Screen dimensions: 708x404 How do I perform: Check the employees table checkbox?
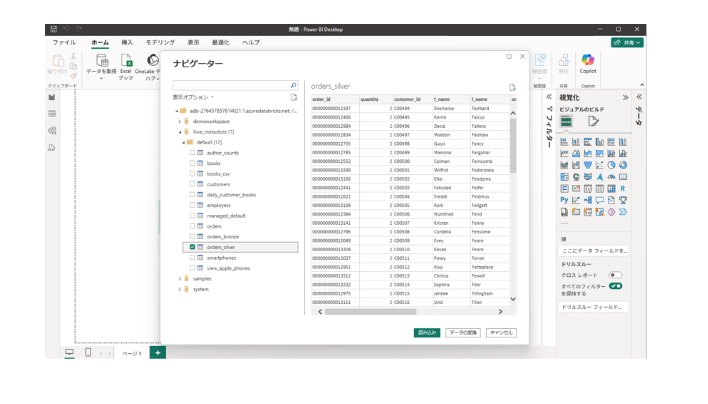point(192,205)
